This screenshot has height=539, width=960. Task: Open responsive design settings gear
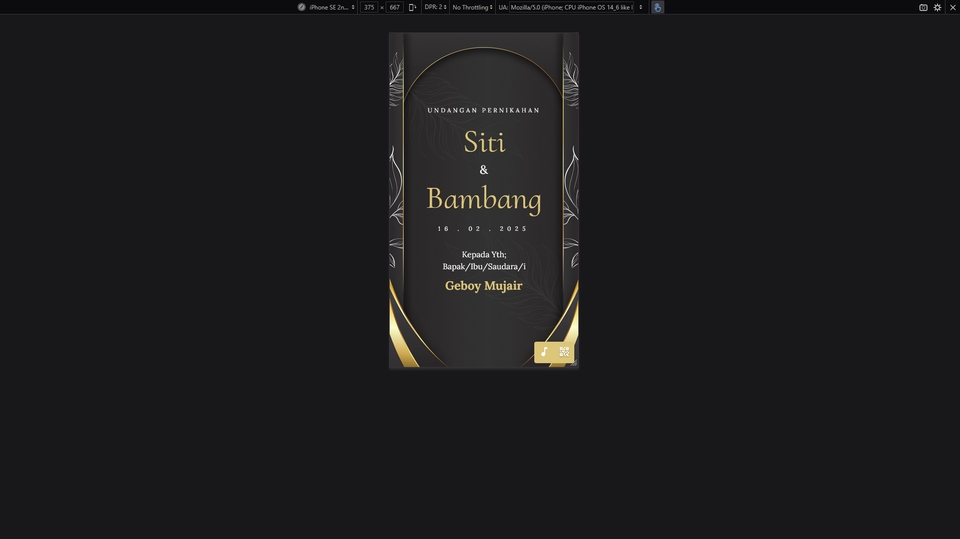pyautogui.click(x=937, y=7)
